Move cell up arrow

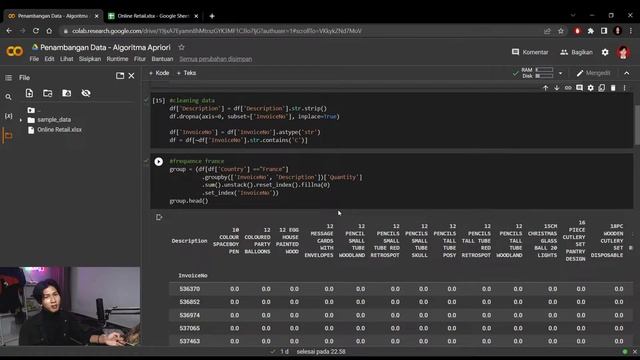[x=545, y=88]
